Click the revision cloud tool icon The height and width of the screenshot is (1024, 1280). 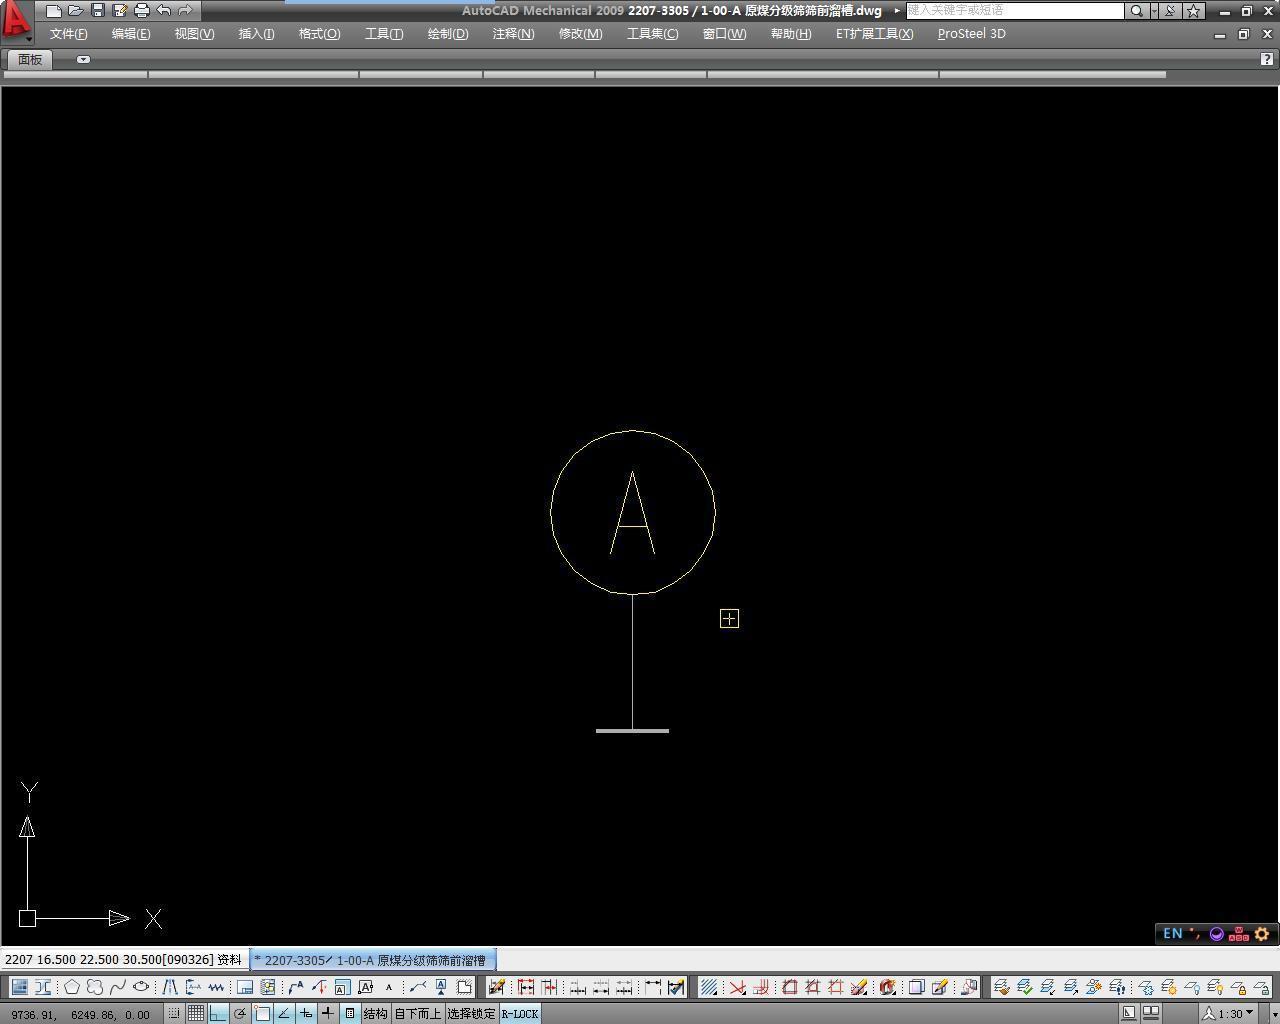(x=95, y=987)
